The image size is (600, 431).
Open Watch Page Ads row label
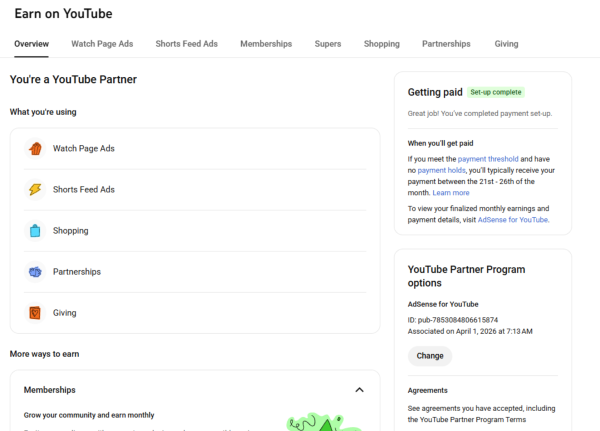click(x=84, y=149)
